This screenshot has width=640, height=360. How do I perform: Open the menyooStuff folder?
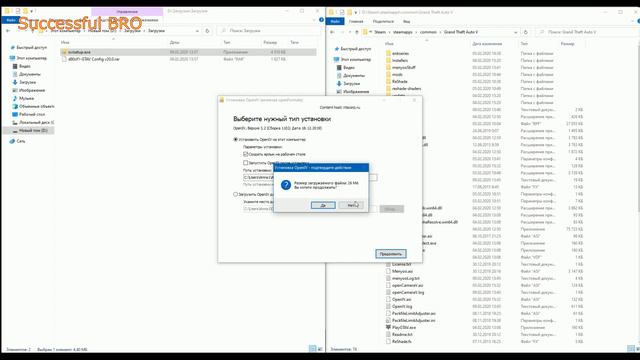click(404, 67)
